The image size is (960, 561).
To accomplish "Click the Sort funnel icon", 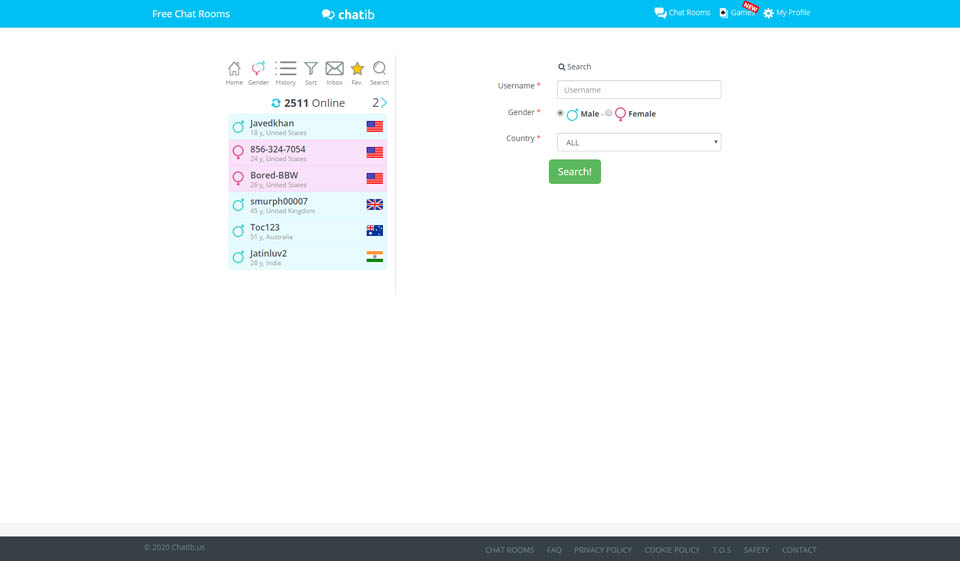I will 311,69.
